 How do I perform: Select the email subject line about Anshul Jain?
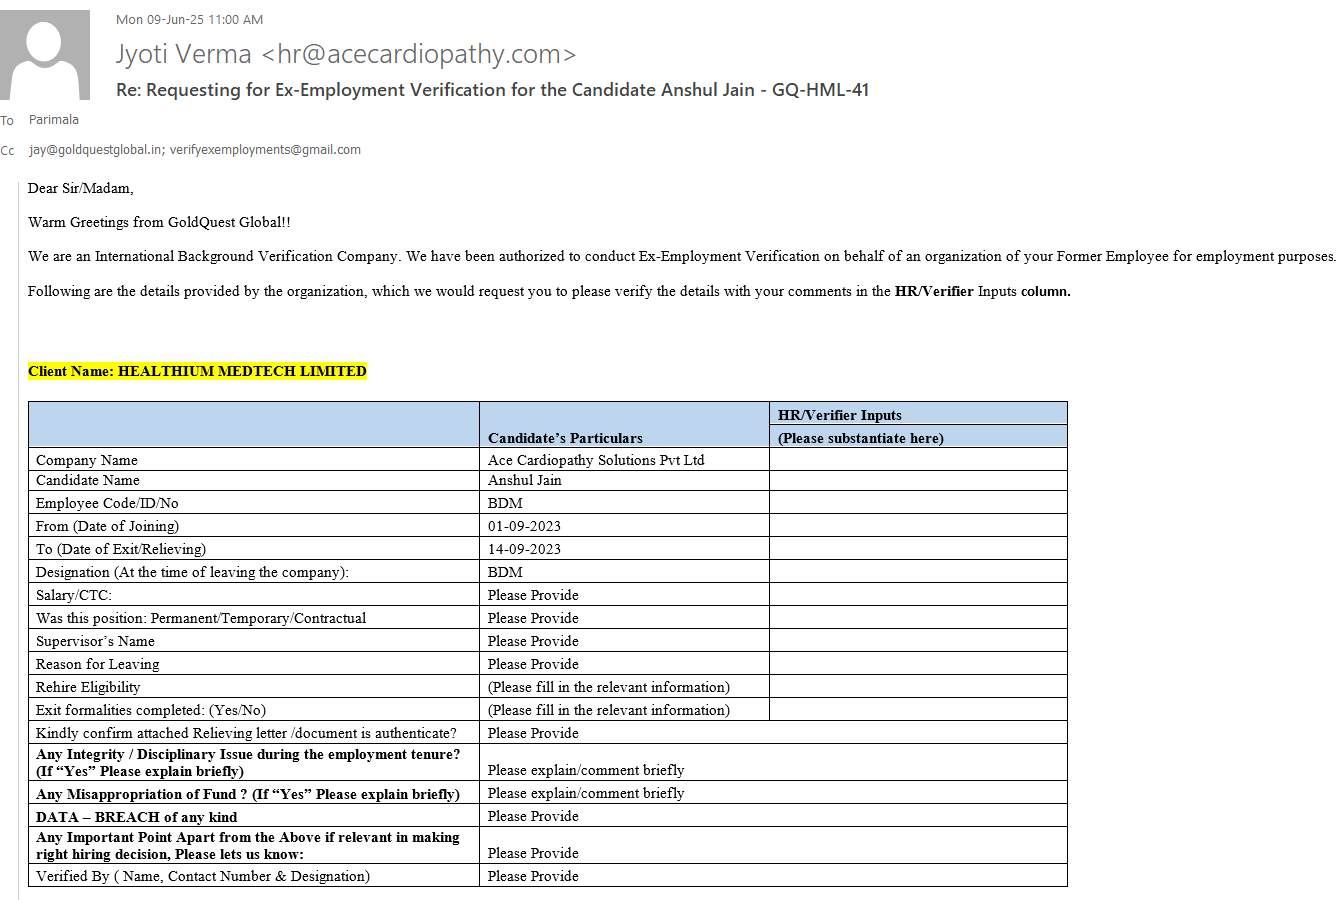point(493,90)
